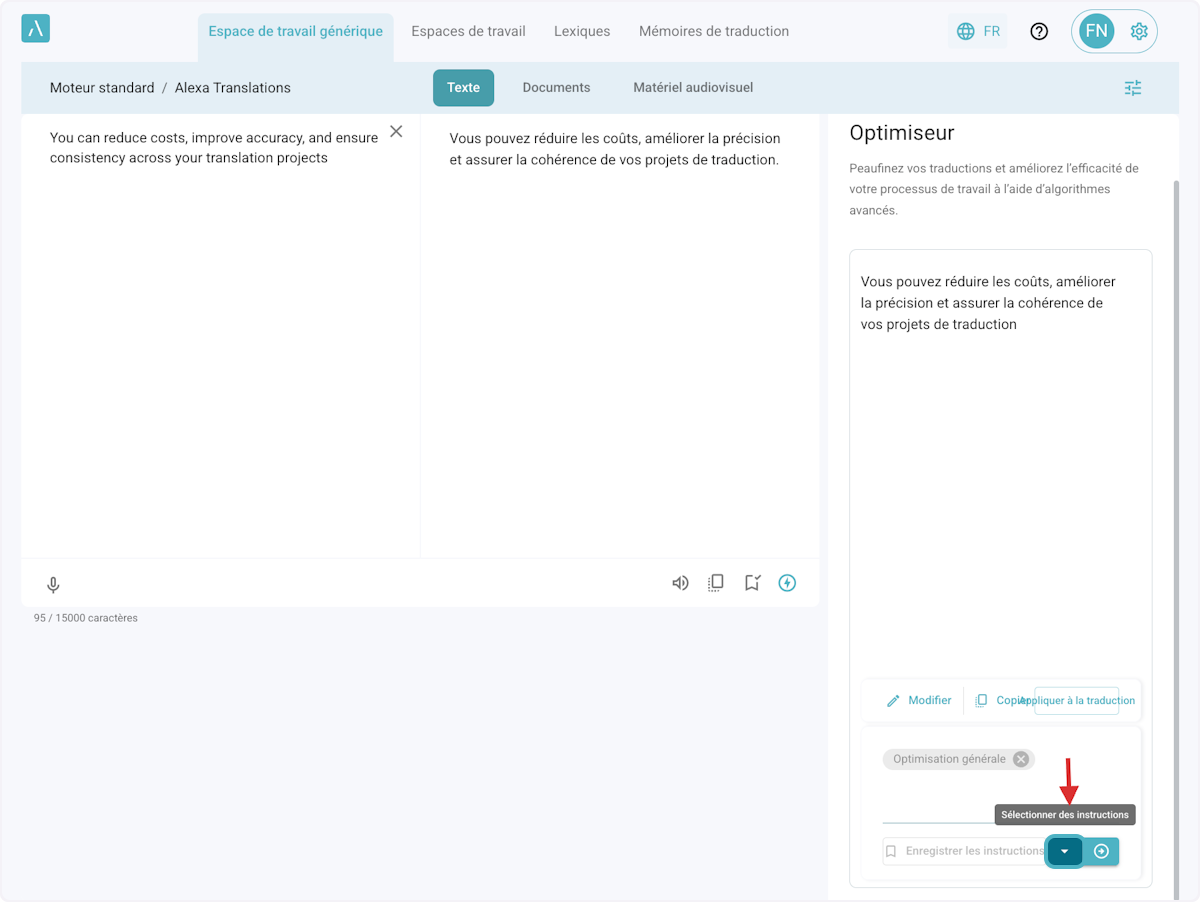Click the sliders settings icon in the subheader
This screenshot has height=902, width=1200.
tap(1132, 88)
